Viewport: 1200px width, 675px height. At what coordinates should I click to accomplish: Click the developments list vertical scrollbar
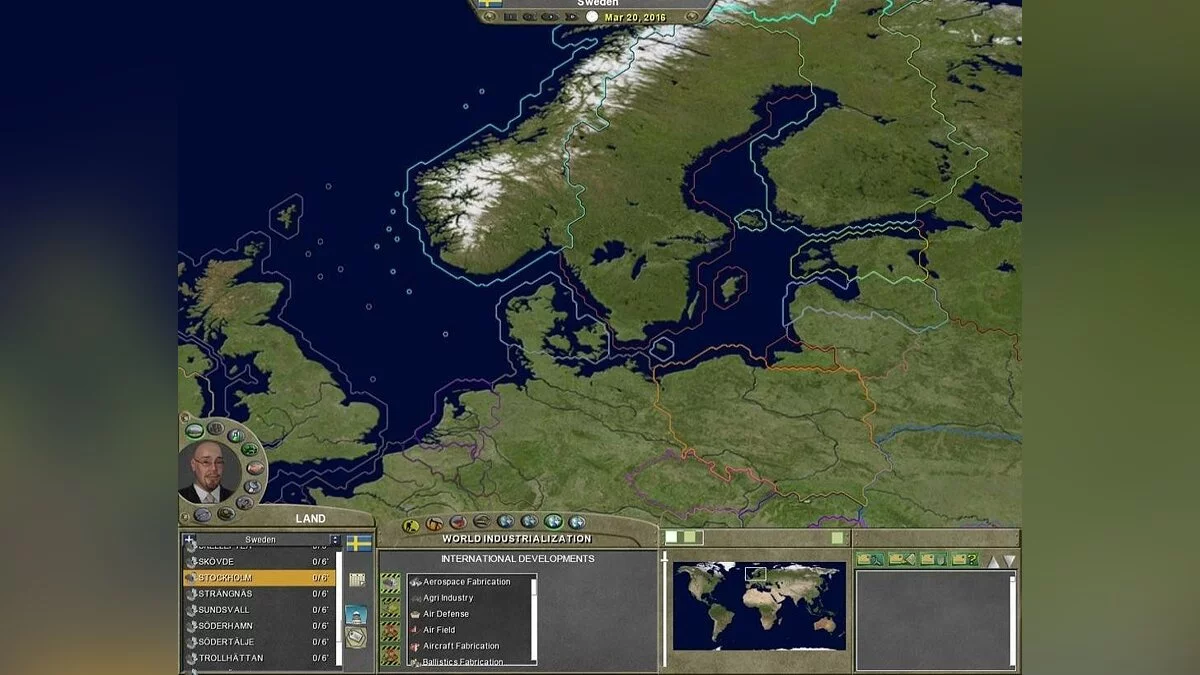click(x=533, y=620)
